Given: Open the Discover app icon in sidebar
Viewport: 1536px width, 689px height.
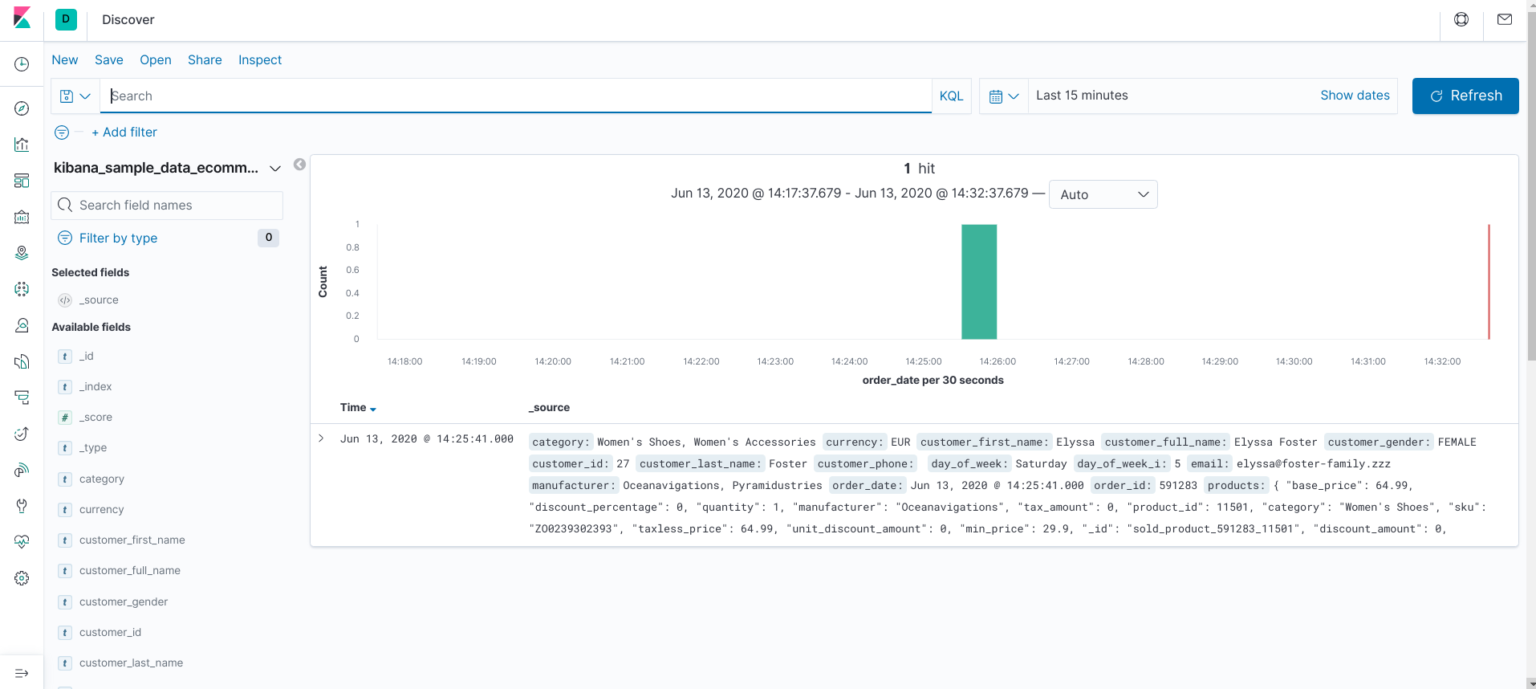Looking at the screenshot, I should point(21,108).
